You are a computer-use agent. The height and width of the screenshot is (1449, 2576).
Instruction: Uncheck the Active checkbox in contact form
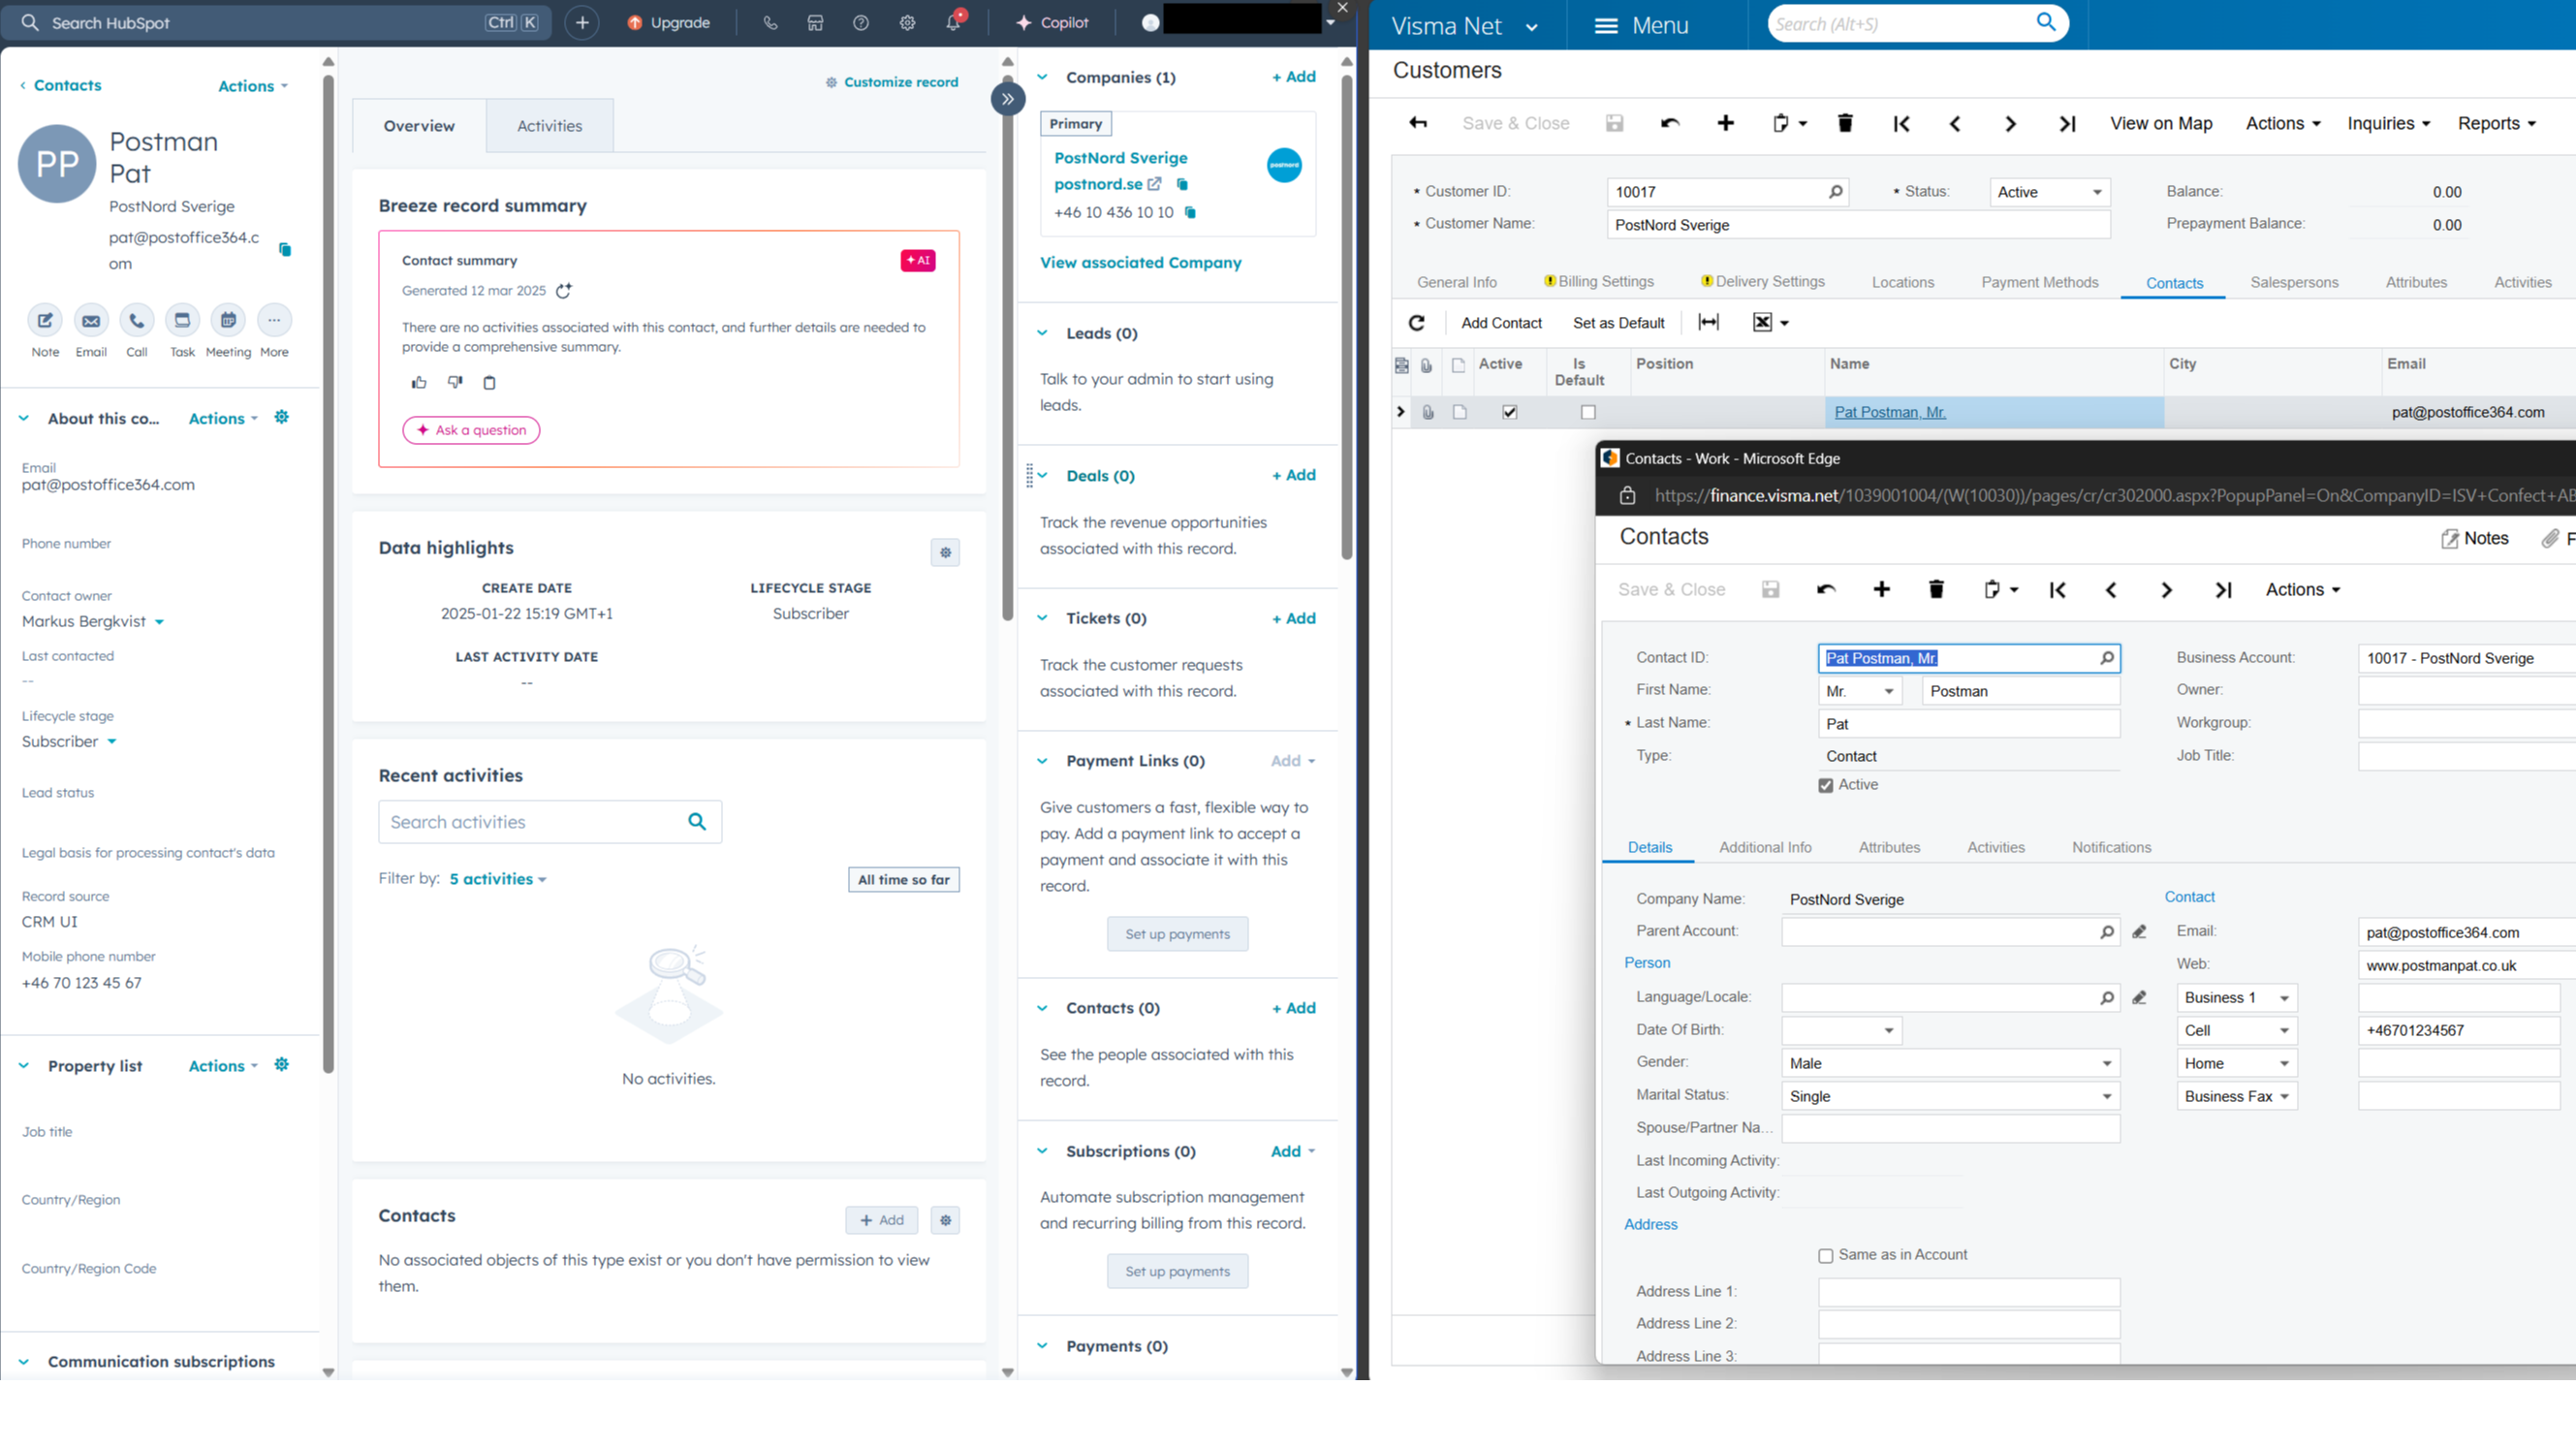(x=1826, y=786)
